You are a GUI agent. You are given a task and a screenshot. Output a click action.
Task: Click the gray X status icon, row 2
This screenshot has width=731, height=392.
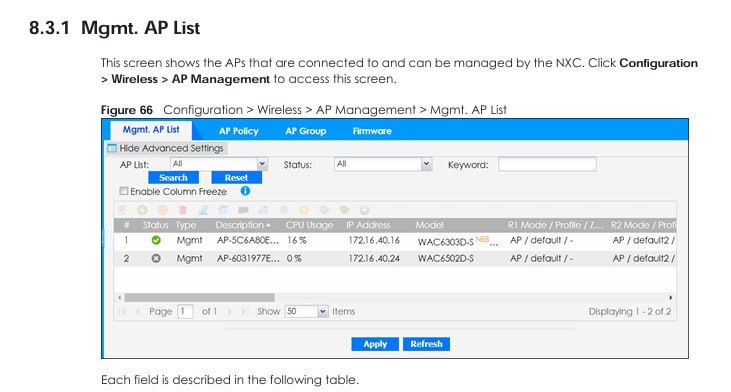click(156, 258)
